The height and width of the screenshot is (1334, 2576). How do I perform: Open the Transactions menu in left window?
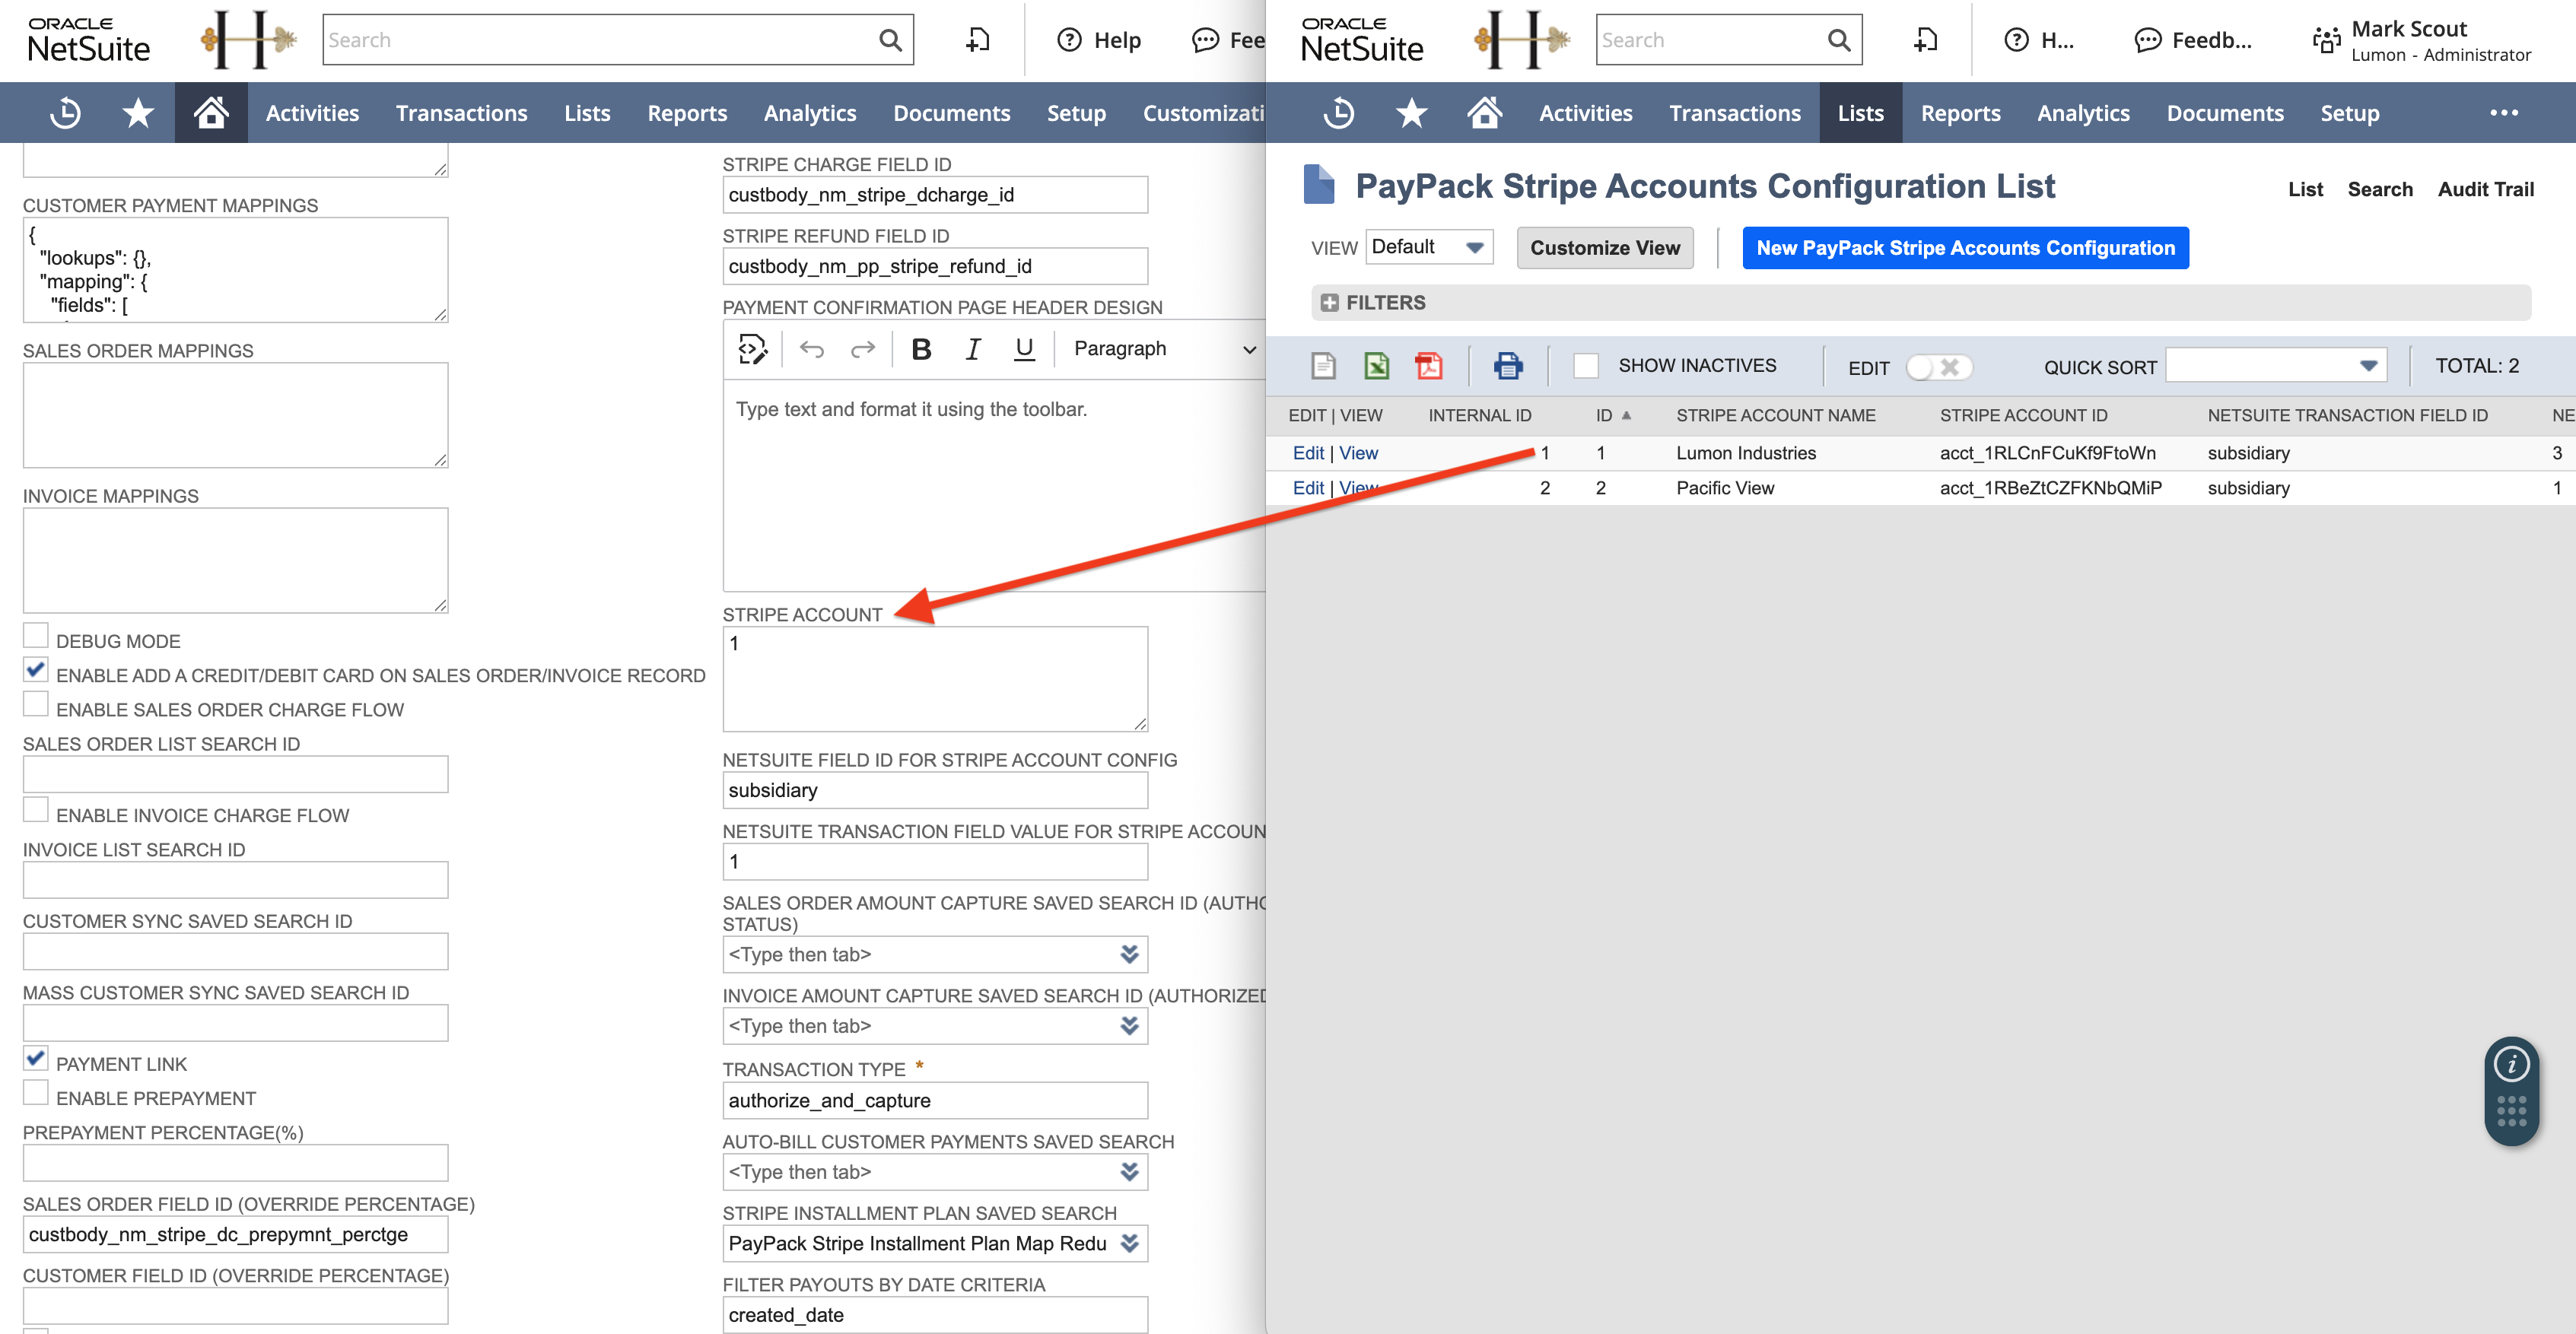pos(461,113)
